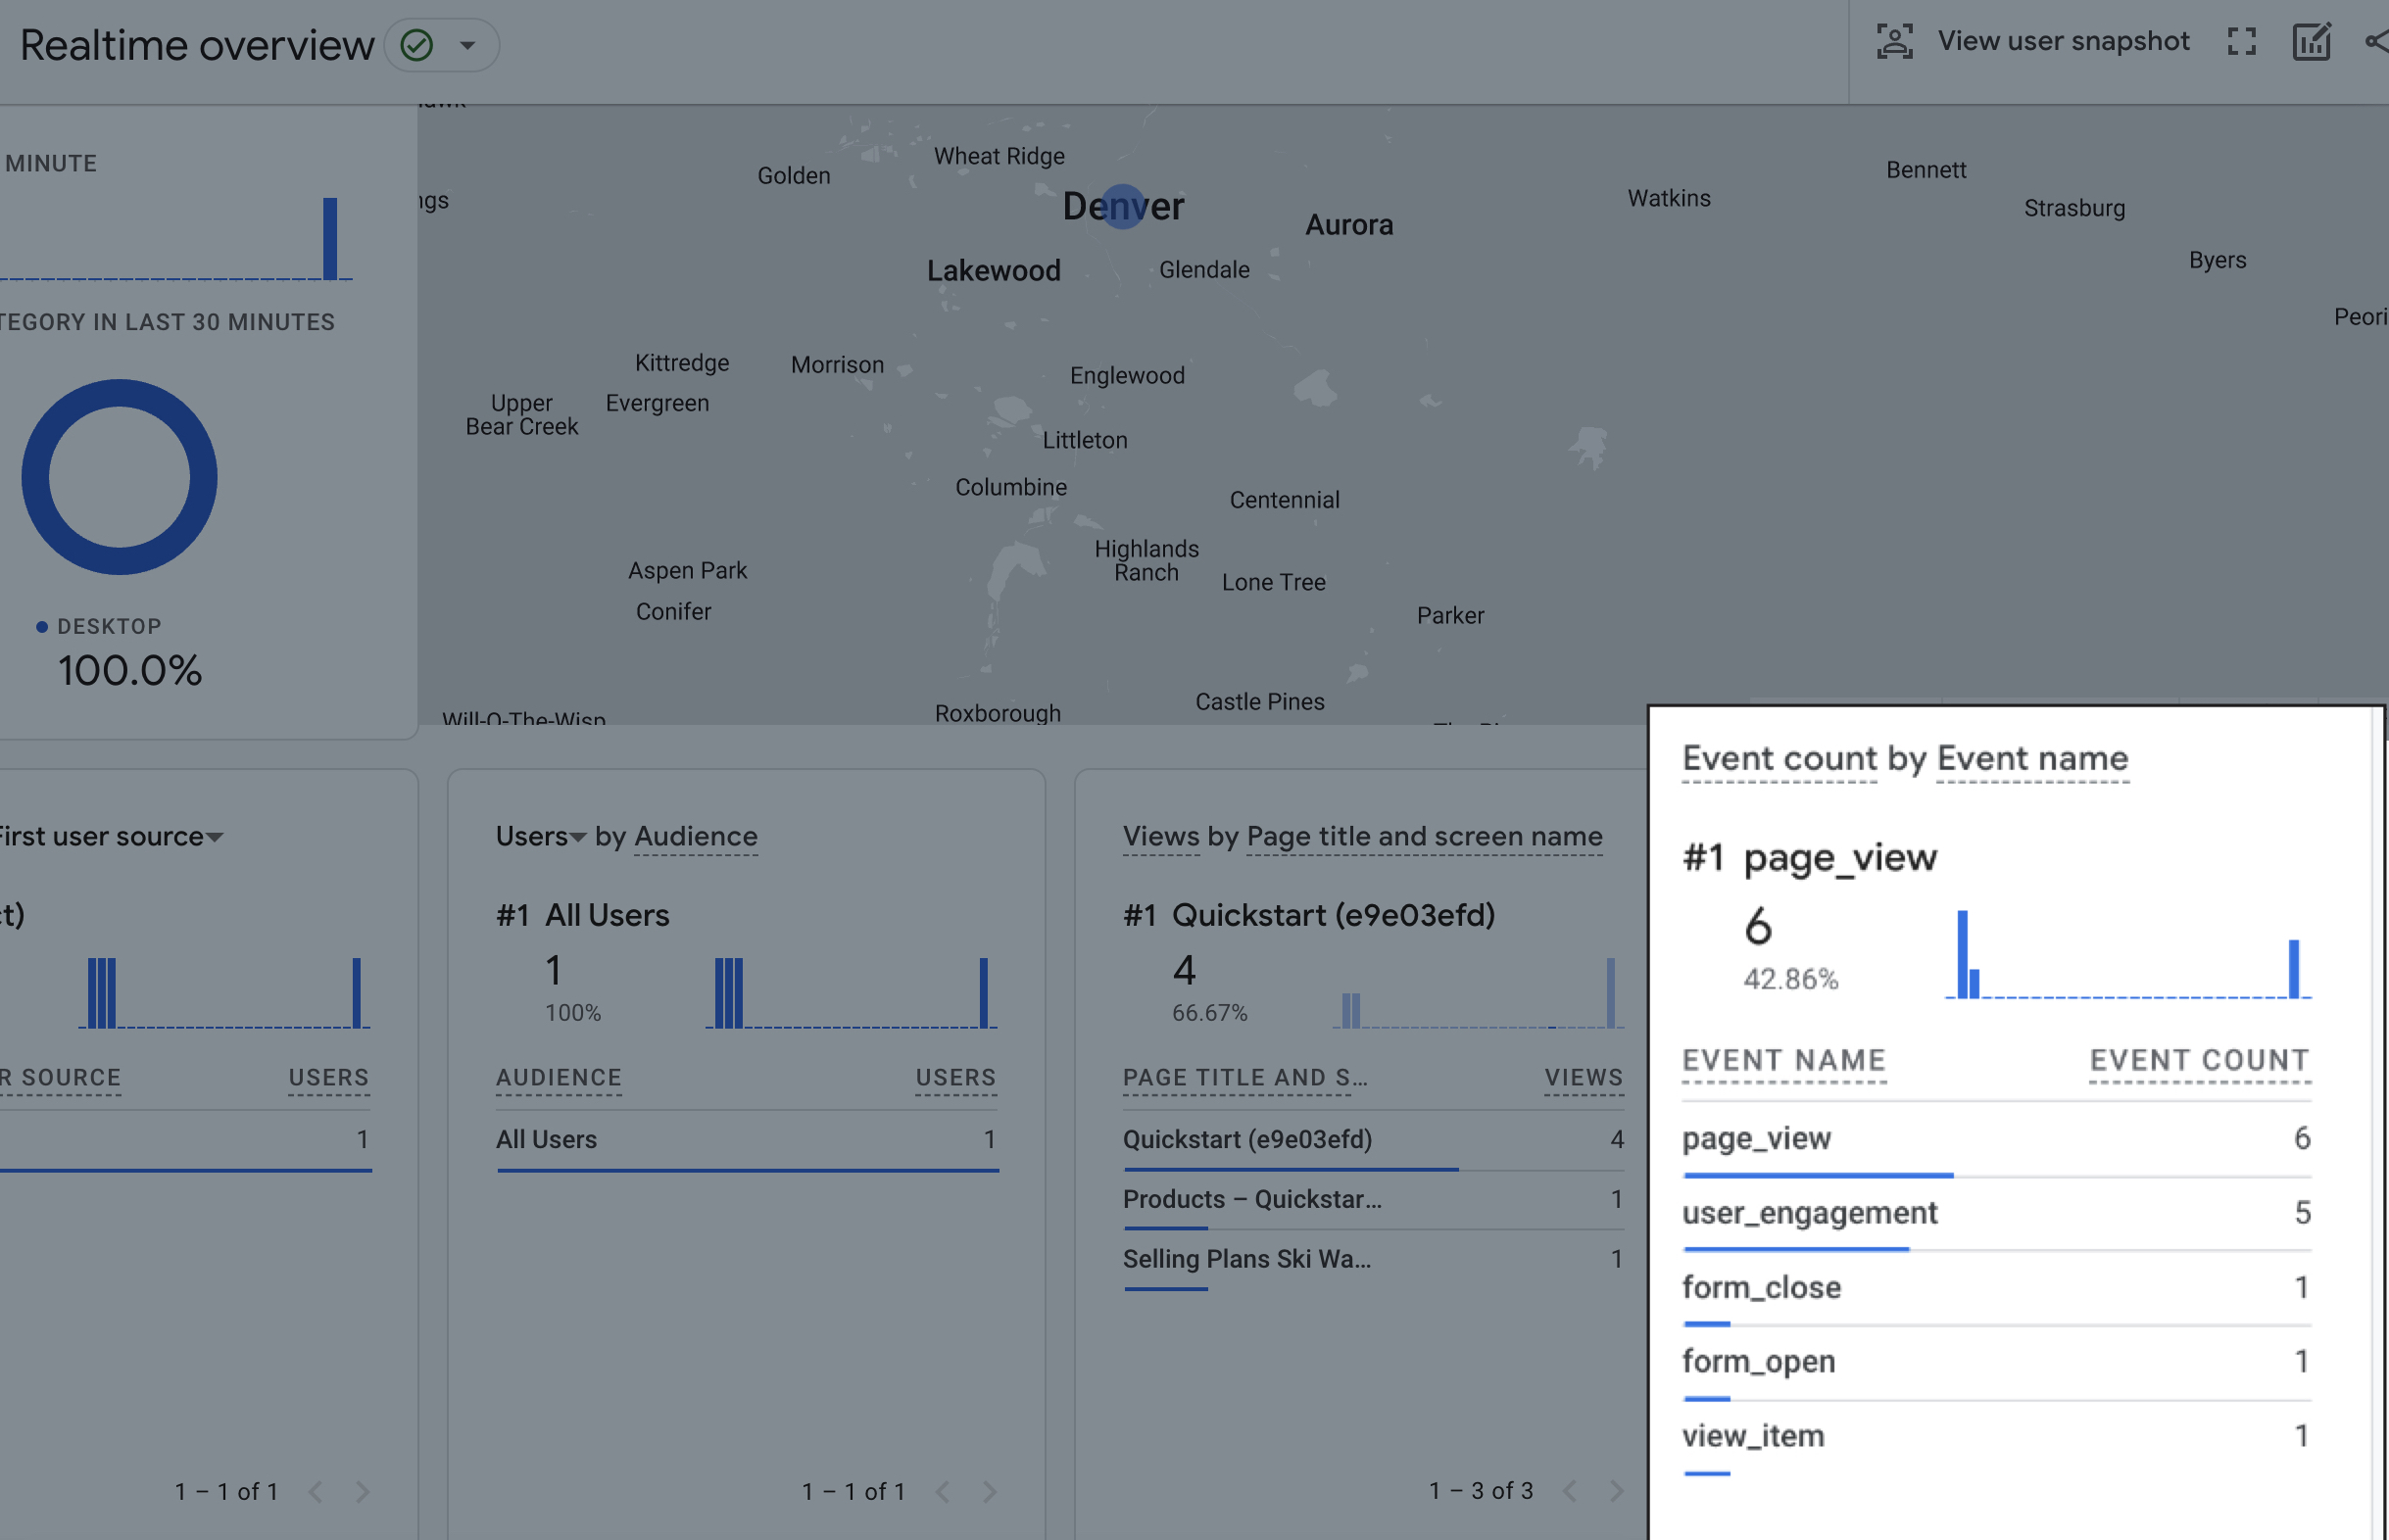Click the share icon at top right
This screenshot has height=1540, width=2389.
2376,42
